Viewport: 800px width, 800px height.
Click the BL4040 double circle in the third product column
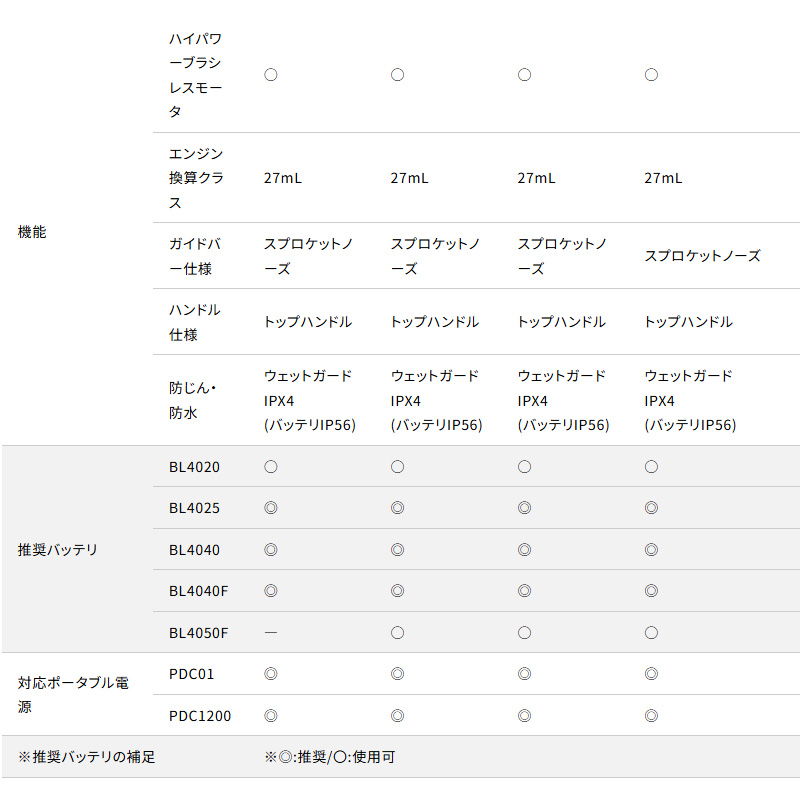pyautogui.click(x=524, y=550)
